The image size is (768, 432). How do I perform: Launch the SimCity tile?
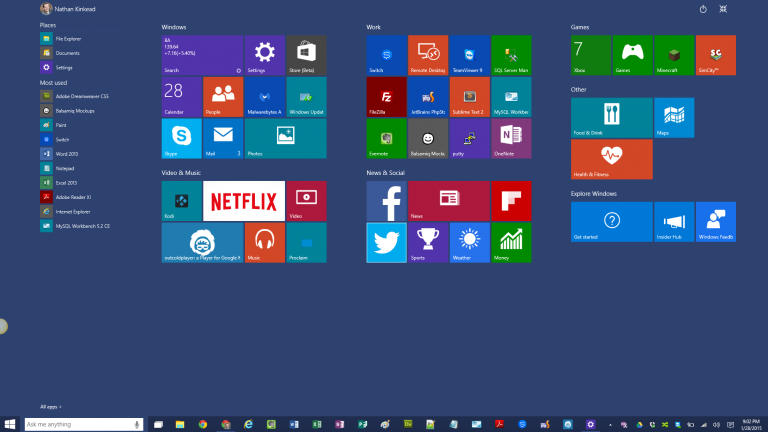716,55
